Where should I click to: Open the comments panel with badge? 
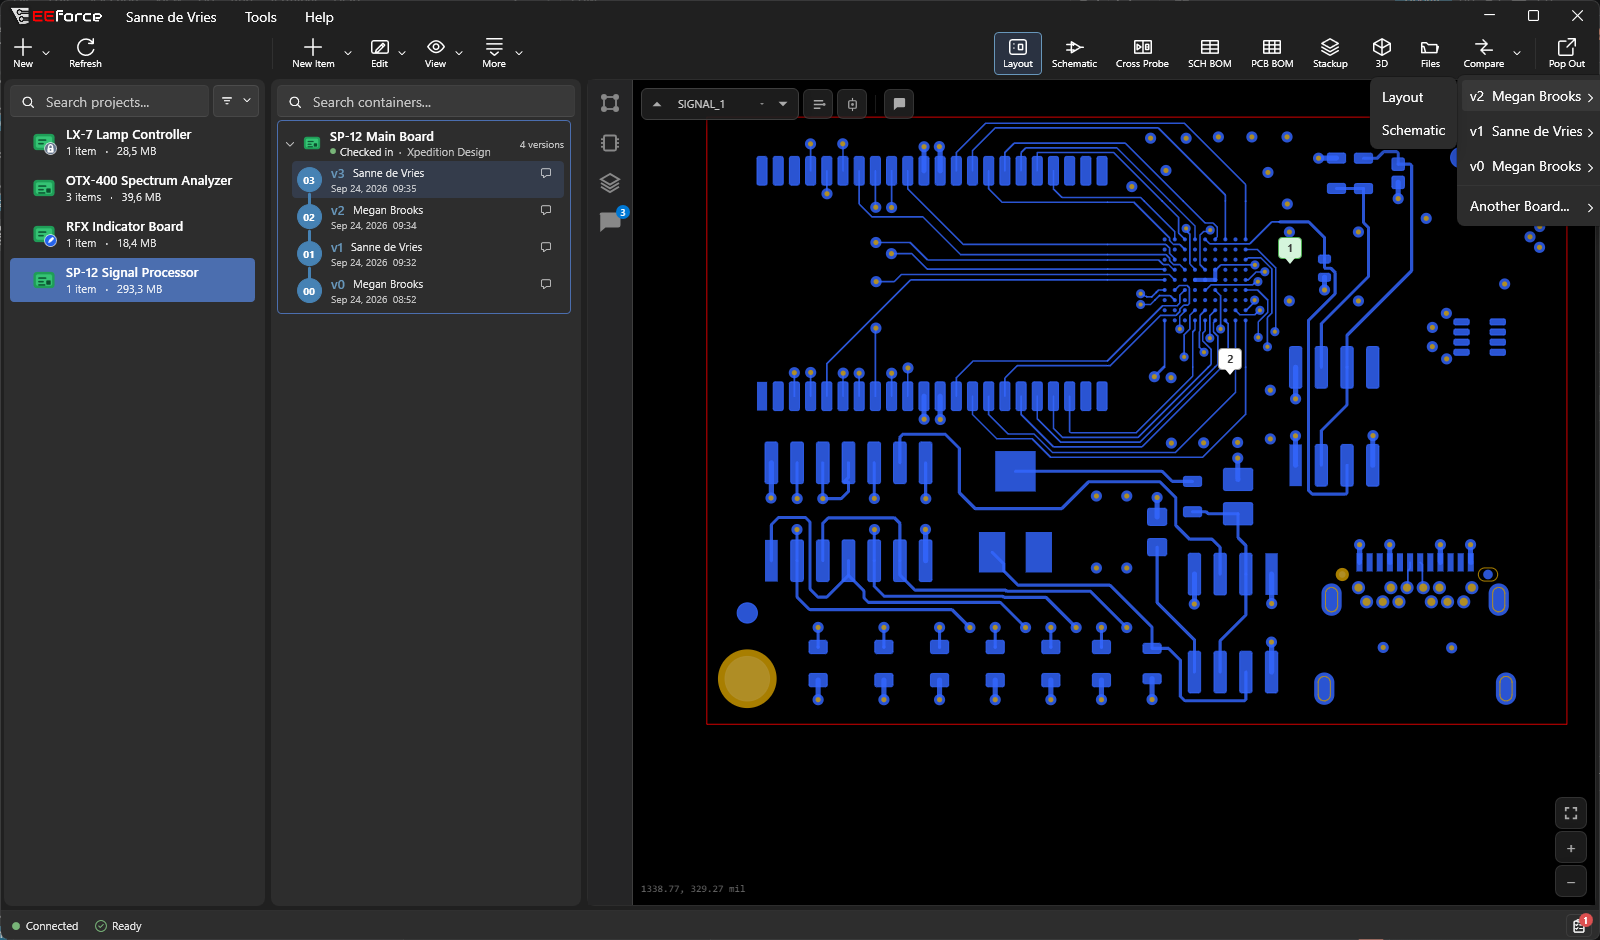pyautogui.click(x=610, y=222)
